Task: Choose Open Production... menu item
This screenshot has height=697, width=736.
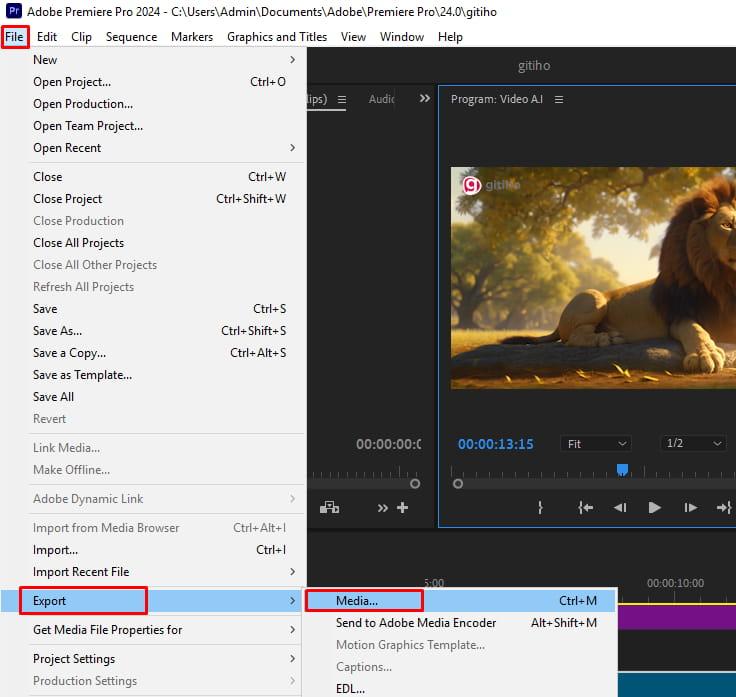Action: [153, 104]
